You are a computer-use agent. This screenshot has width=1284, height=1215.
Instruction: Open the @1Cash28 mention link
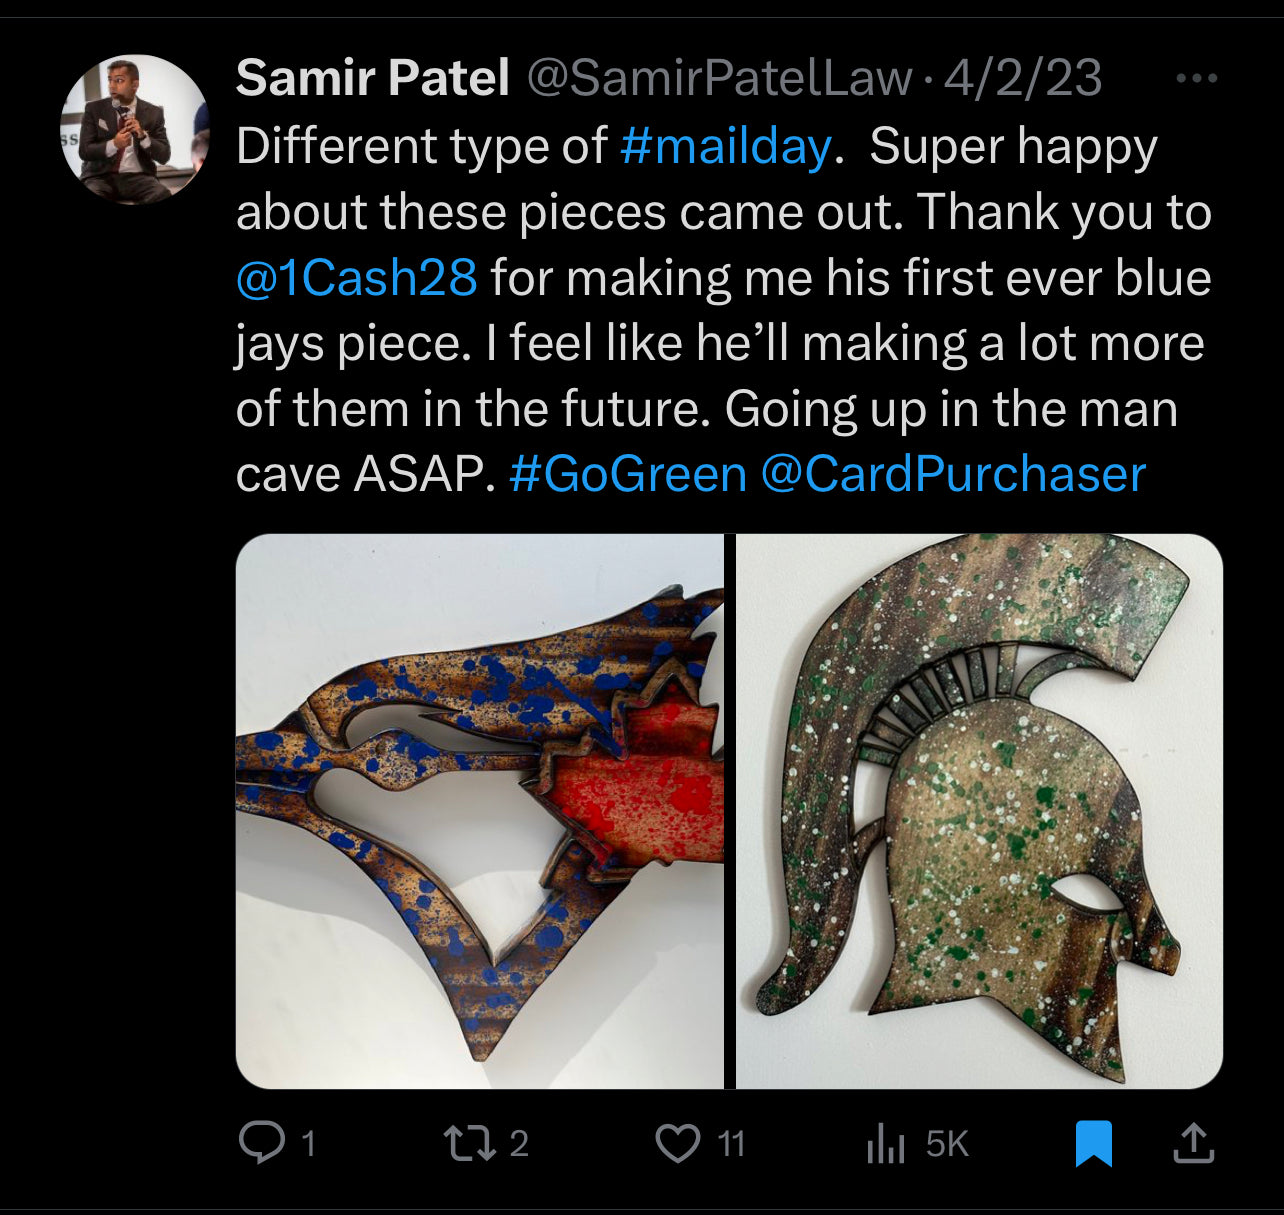356,278
